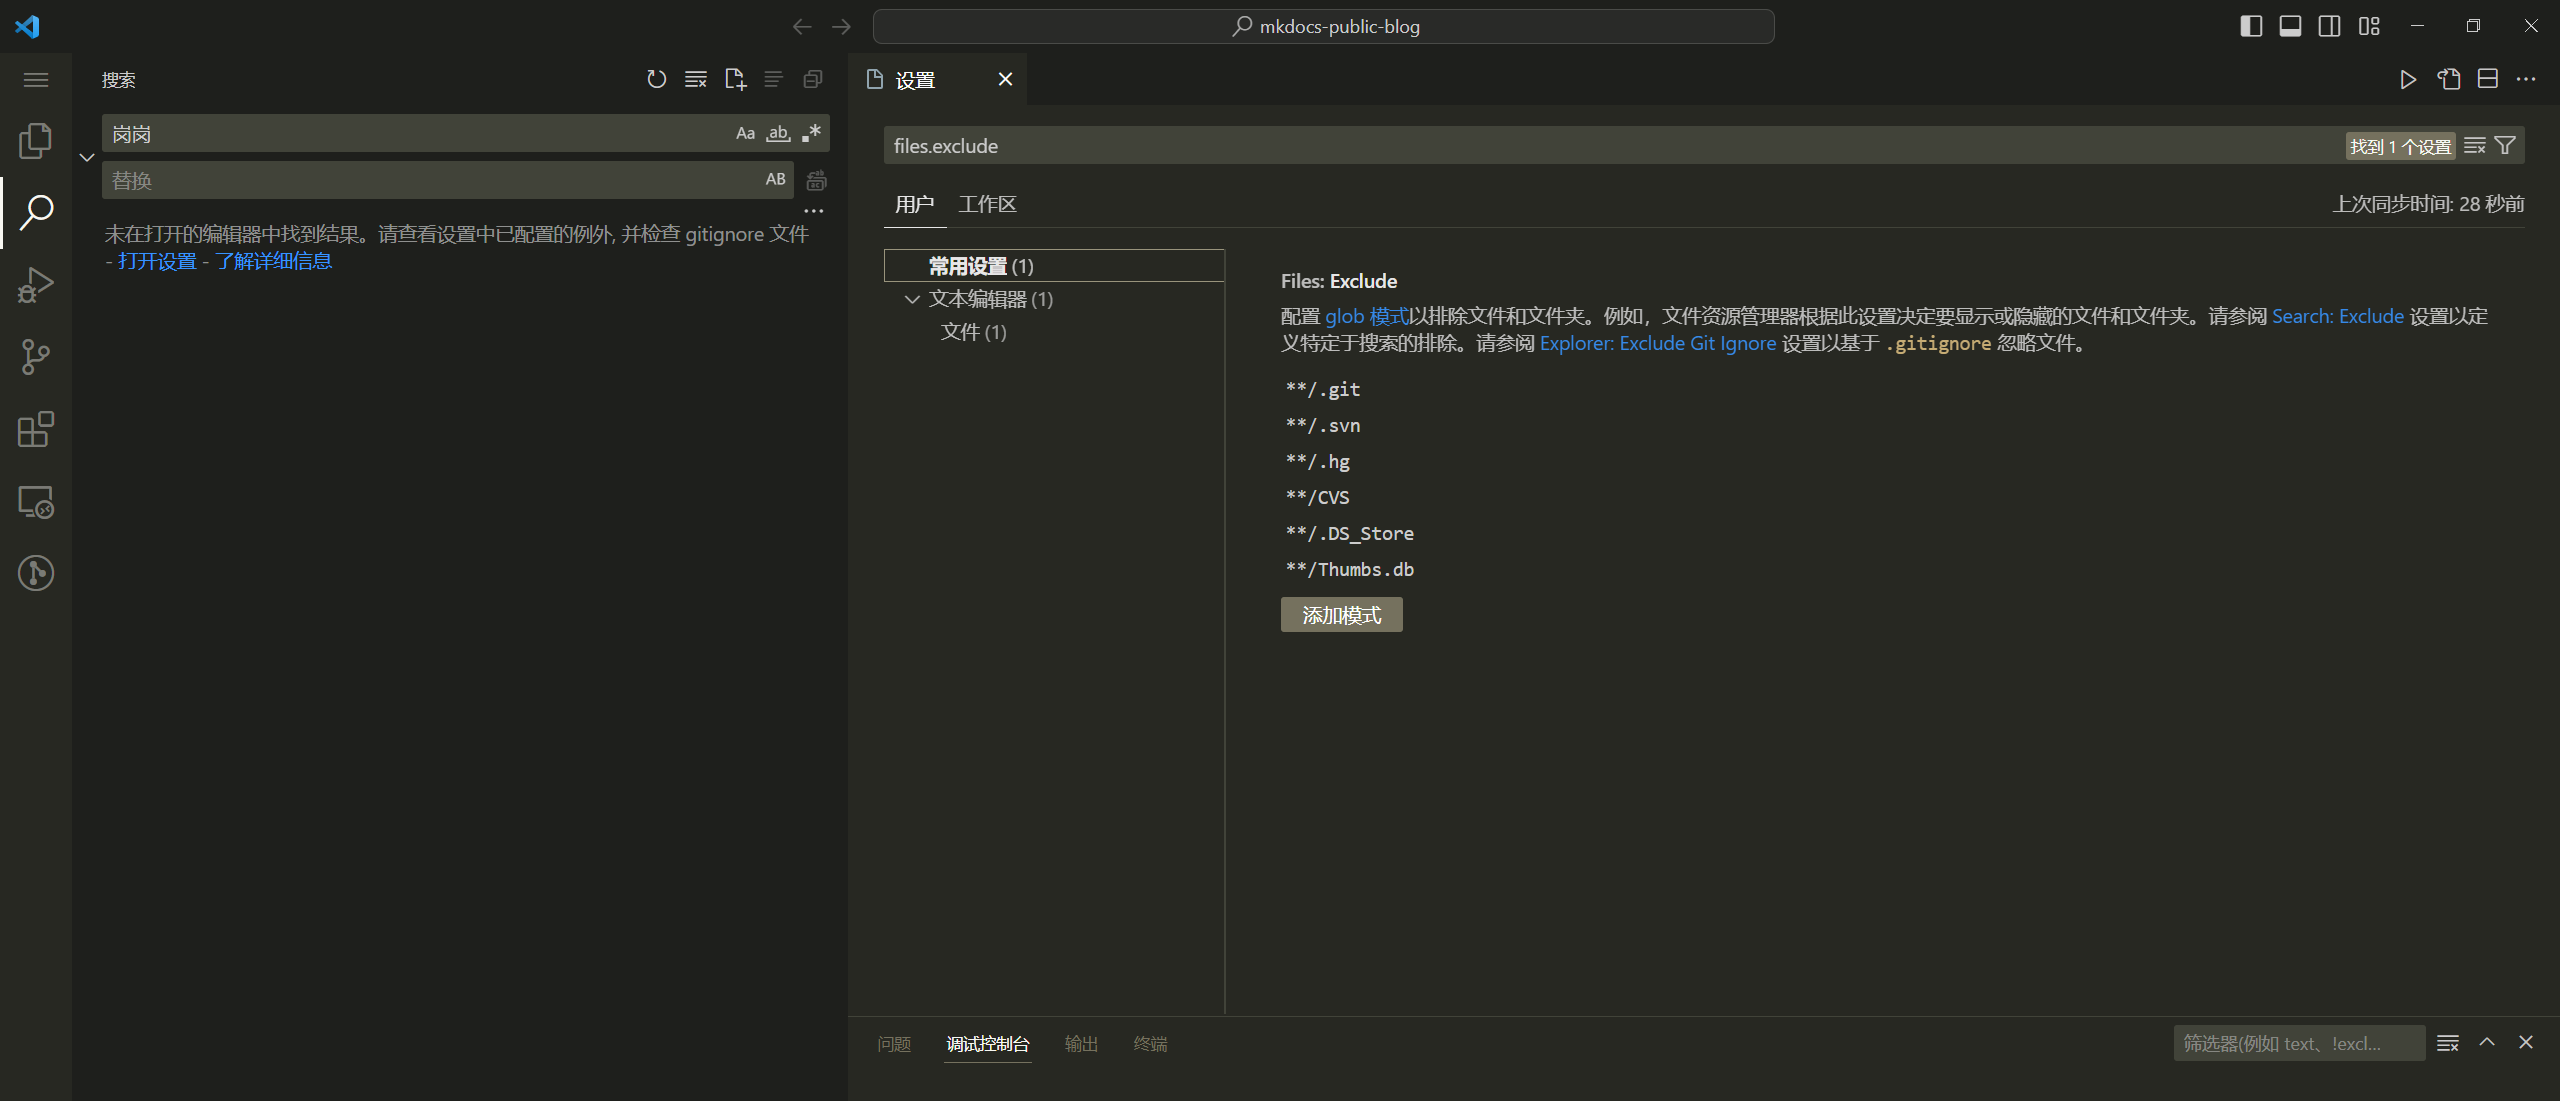Refresh the search results
The image size is (2560, 1101).
(x=656, y=79)
